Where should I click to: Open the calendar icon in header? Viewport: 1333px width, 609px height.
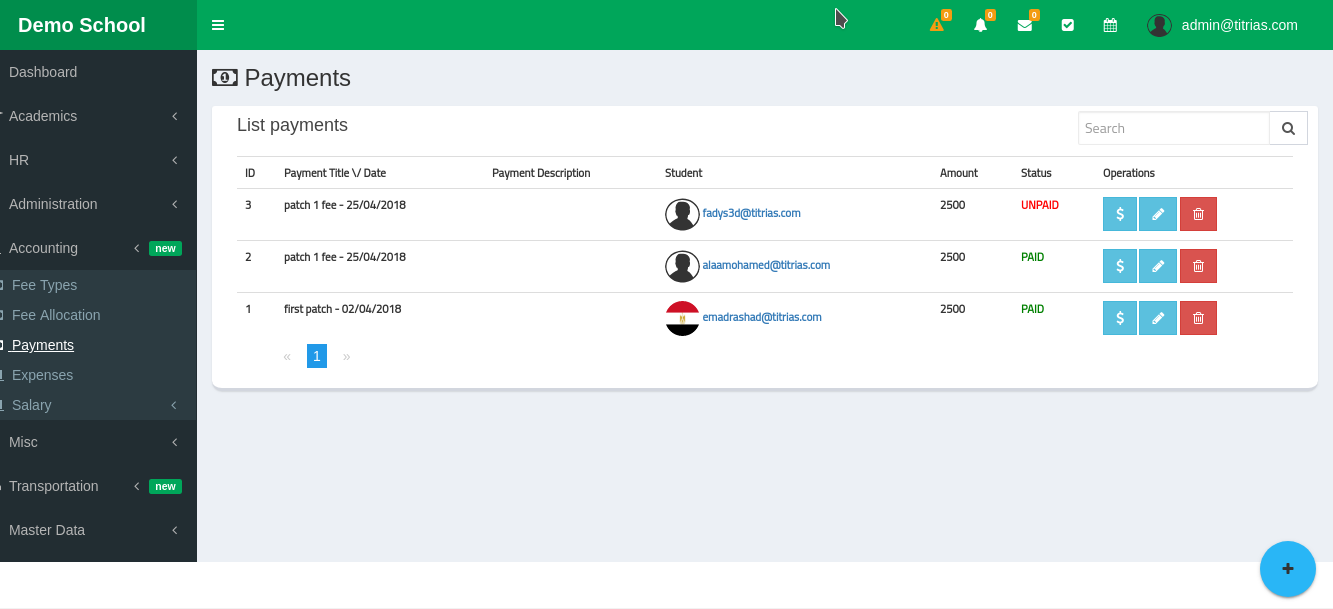coord(1110,25)
